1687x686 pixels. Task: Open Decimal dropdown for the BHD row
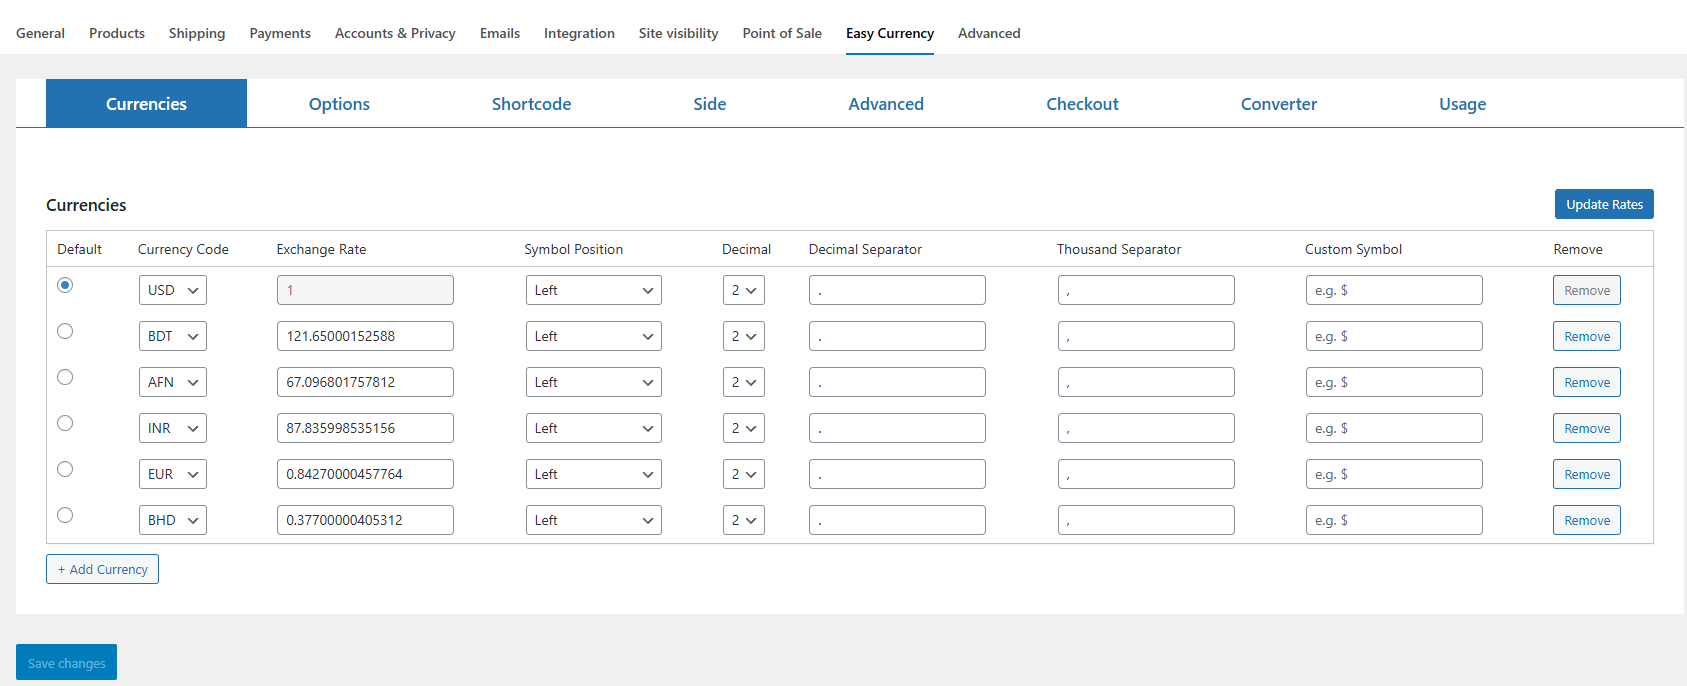(743, 521)
